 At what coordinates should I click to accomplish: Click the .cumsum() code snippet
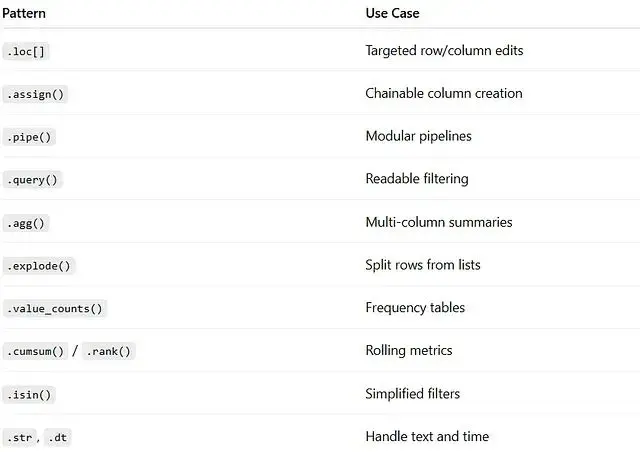pyautogui.click(x=36, y=351)
